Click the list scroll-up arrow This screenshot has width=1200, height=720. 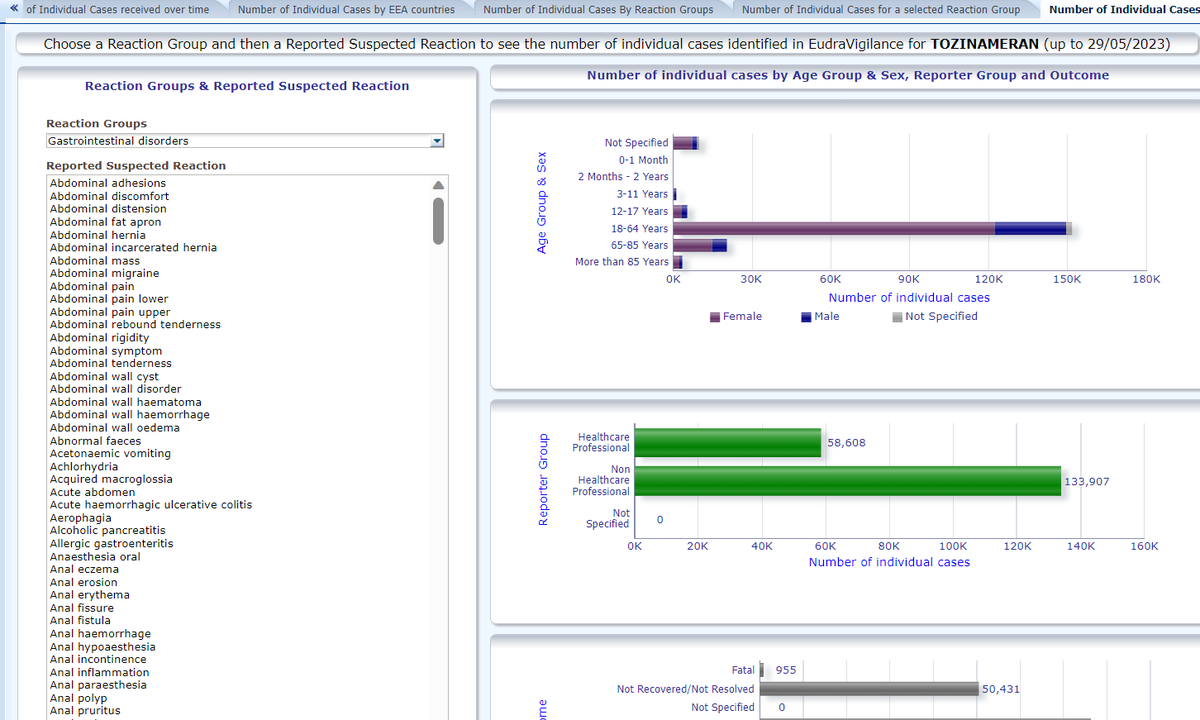(437, 185)
